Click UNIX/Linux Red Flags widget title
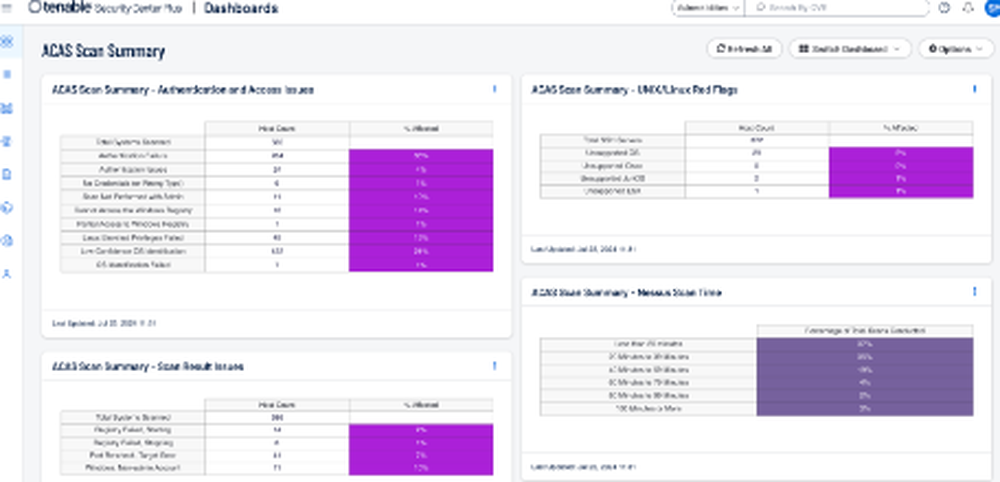Image resolution: width=1000 pixels, height=482 pixels. [x=635, y=90]
